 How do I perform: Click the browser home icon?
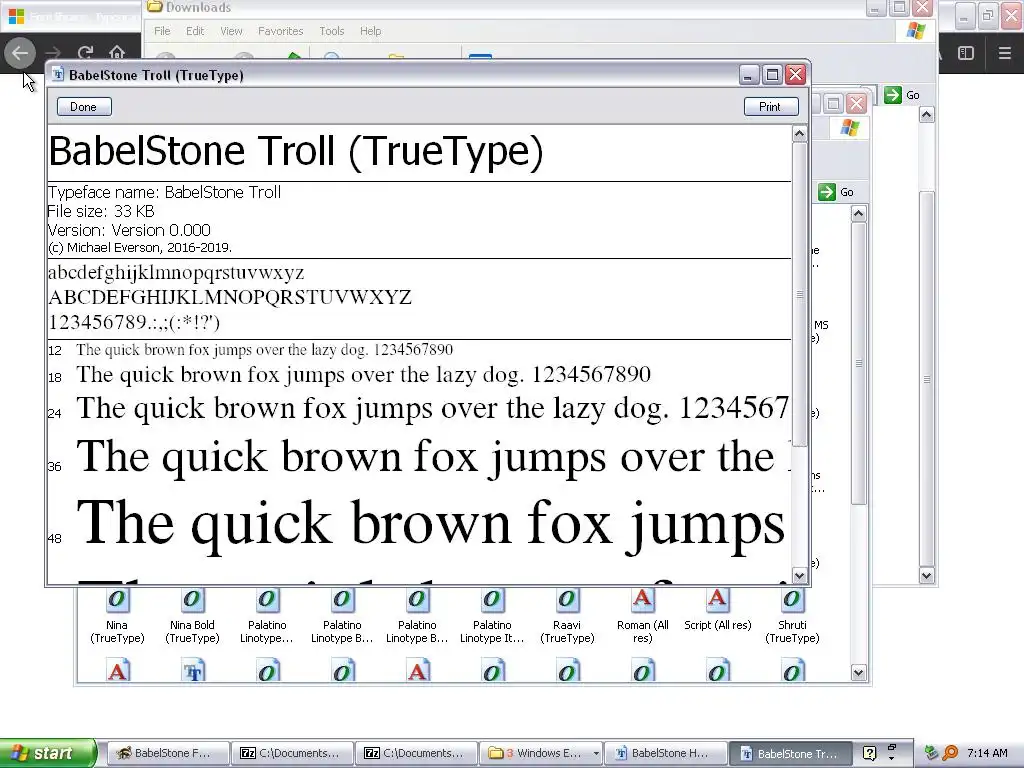(116, 52)
